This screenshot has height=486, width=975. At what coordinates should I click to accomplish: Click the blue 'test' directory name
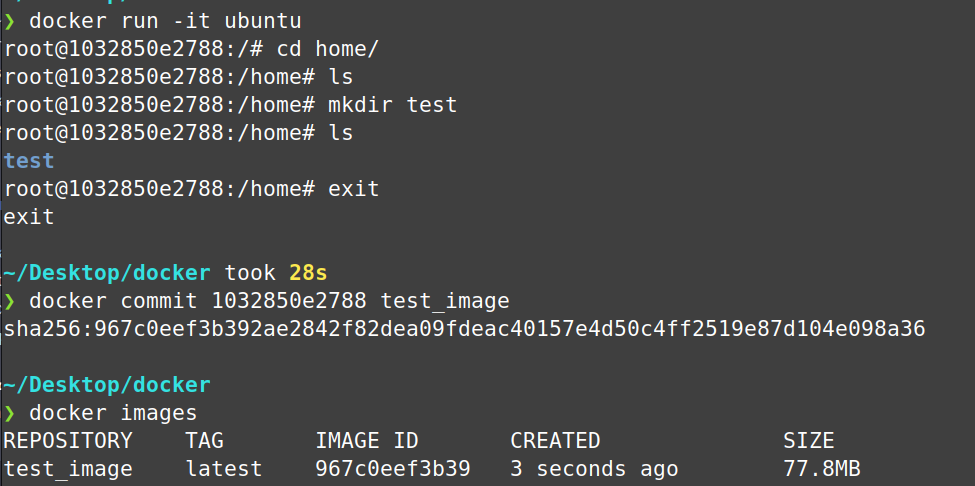29,160
